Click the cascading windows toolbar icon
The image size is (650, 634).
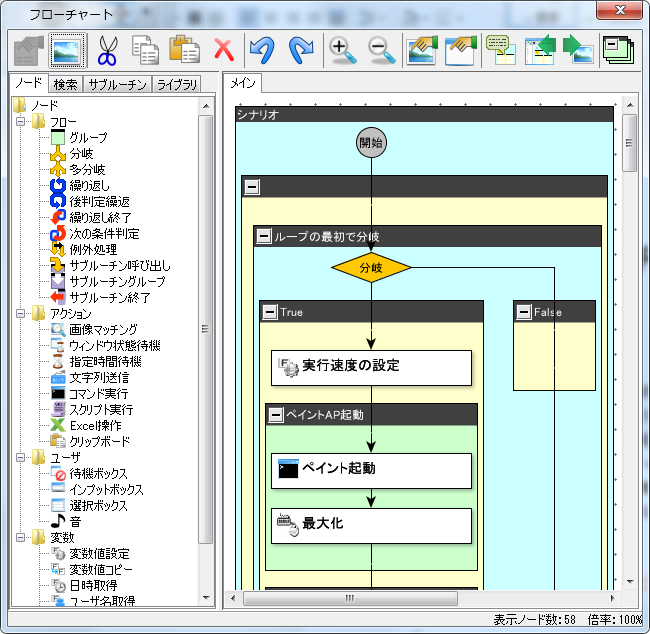tap(618, 50)
